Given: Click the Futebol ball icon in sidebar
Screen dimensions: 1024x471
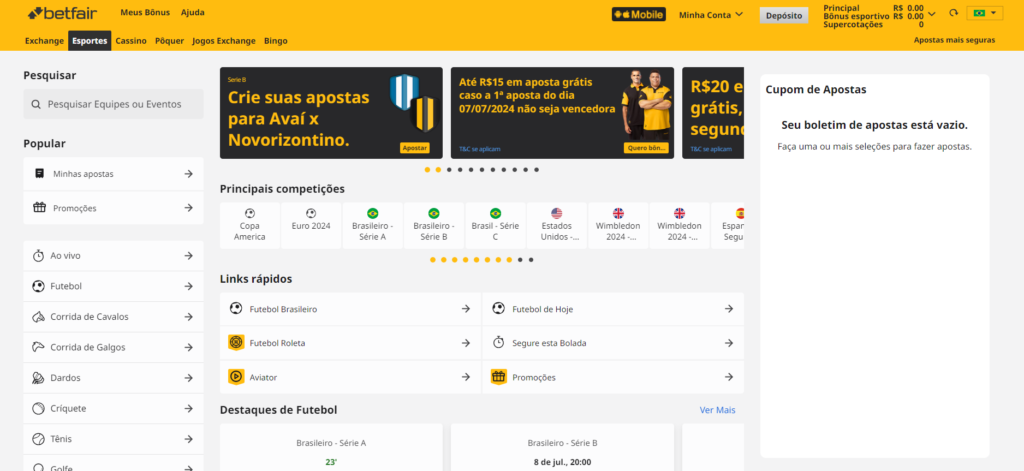Looking at the screenshot, I should tap(39, 286).
